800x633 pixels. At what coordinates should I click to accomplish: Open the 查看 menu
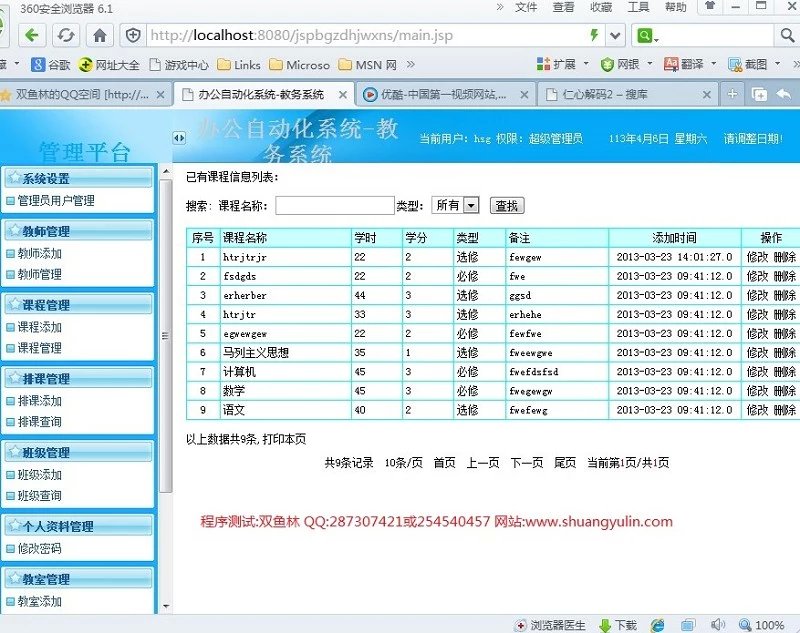click(x=563, y=7)
